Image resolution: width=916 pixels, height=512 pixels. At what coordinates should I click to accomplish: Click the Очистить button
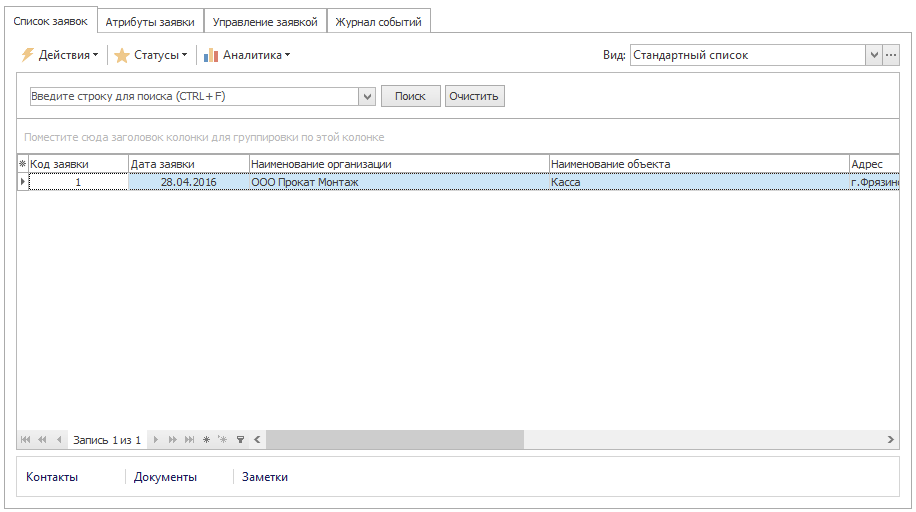pyautogui.click(x=474, y=96)
